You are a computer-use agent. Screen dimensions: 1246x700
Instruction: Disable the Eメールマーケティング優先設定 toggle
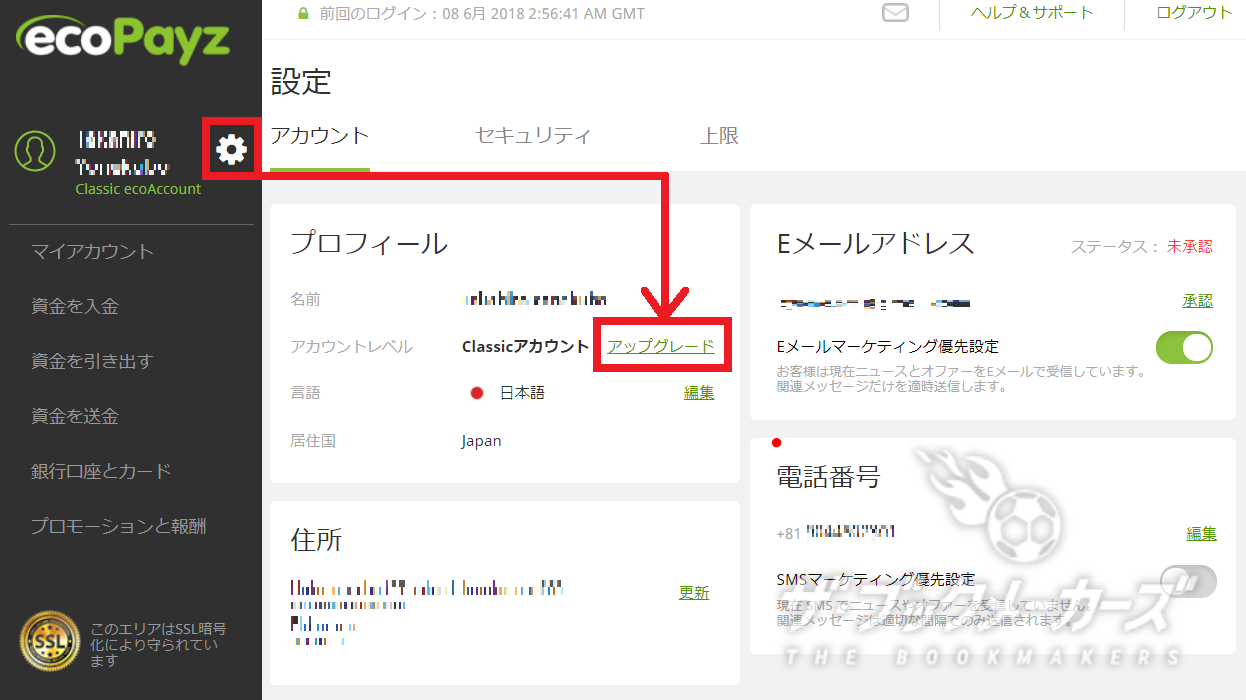(x=1184, y=346)
